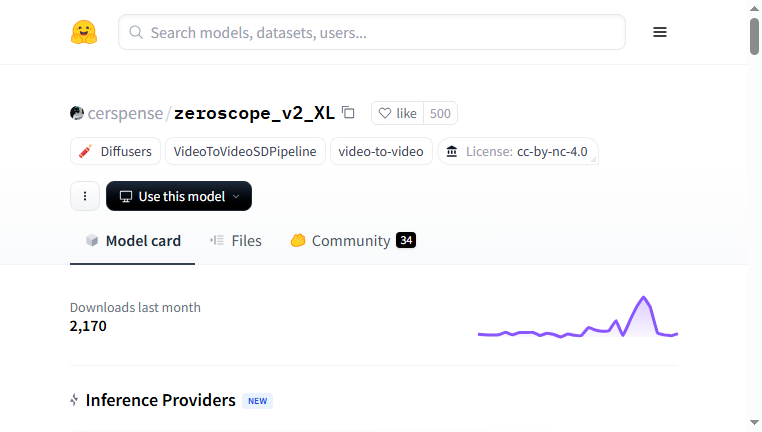Like the model with heart button
This screenshot has height=432, width=762.
coord(398,113)
